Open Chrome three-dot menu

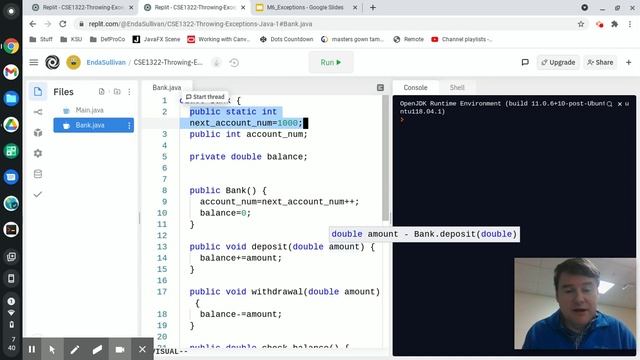tap(631, 24)
